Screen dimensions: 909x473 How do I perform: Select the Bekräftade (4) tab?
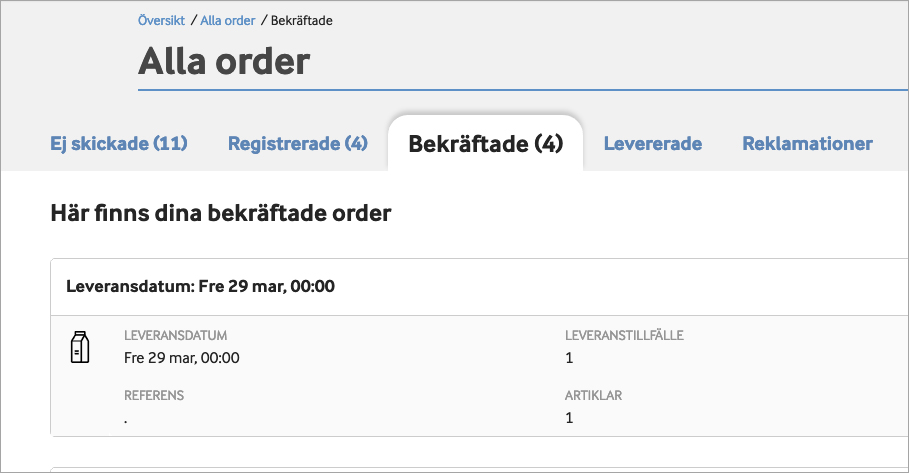(486, 144)
